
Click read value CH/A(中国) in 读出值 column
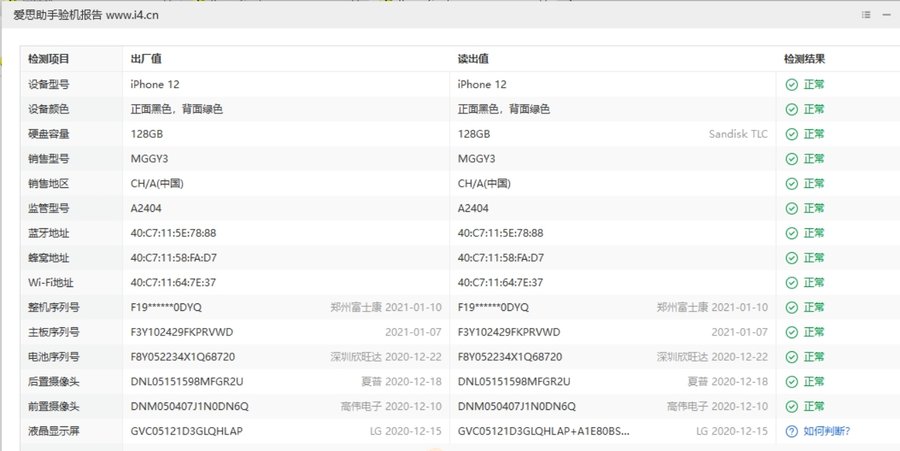tap(484, 184)
